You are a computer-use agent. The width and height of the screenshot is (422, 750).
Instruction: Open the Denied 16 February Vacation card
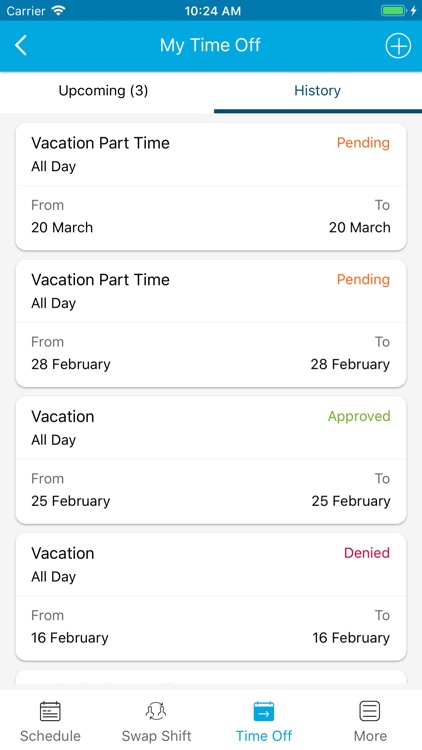(211, 596)
